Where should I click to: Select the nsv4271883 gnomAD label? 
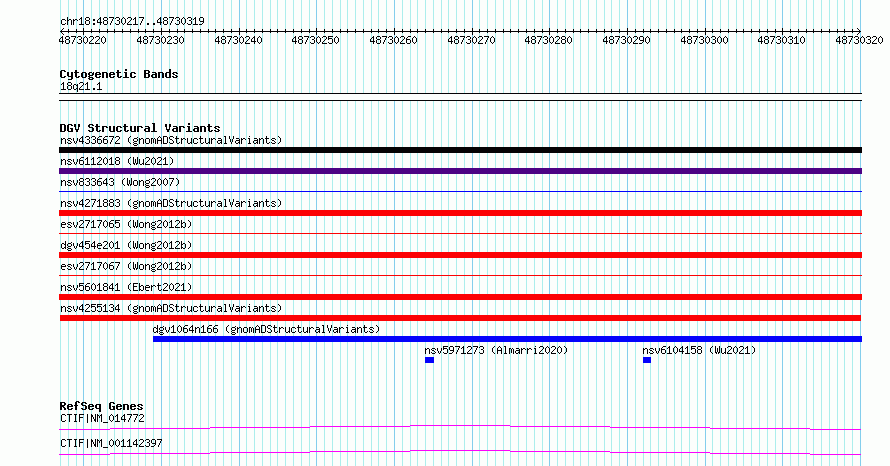(x=171, y=203)
